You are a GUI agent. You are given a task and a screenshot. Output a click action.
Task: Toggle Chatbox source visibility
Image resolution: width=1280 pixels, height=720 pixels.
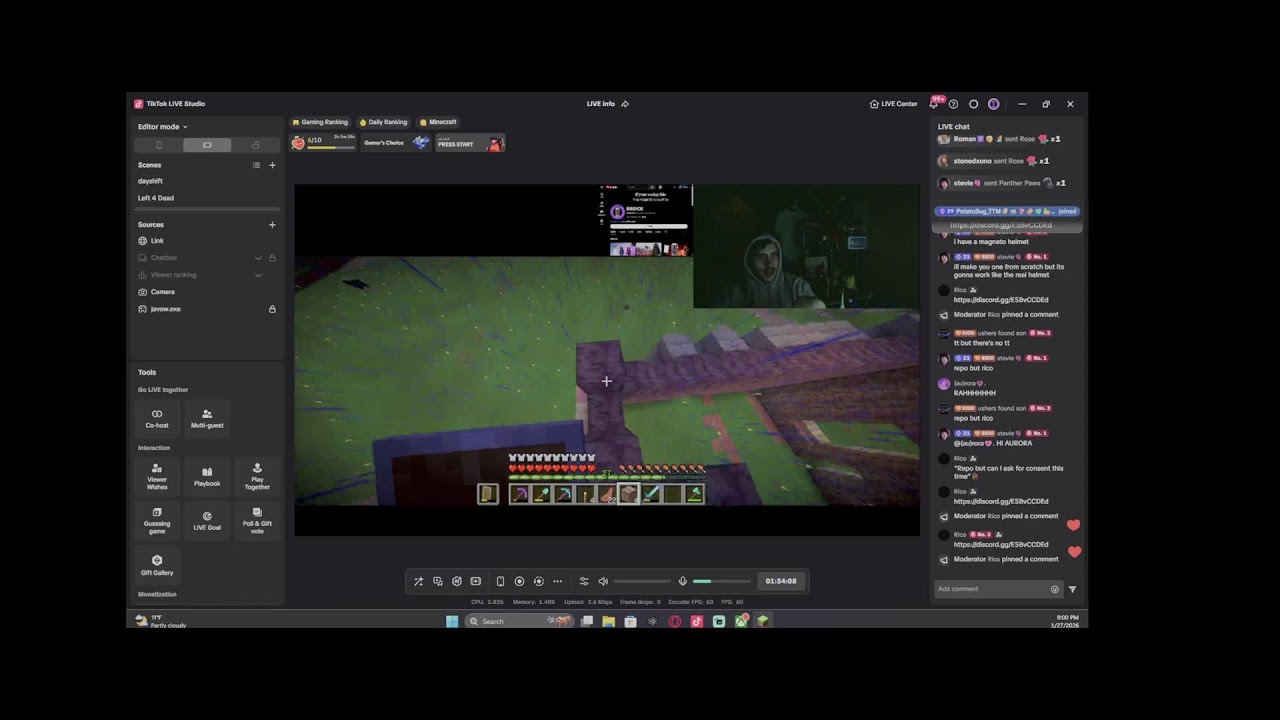258,258
